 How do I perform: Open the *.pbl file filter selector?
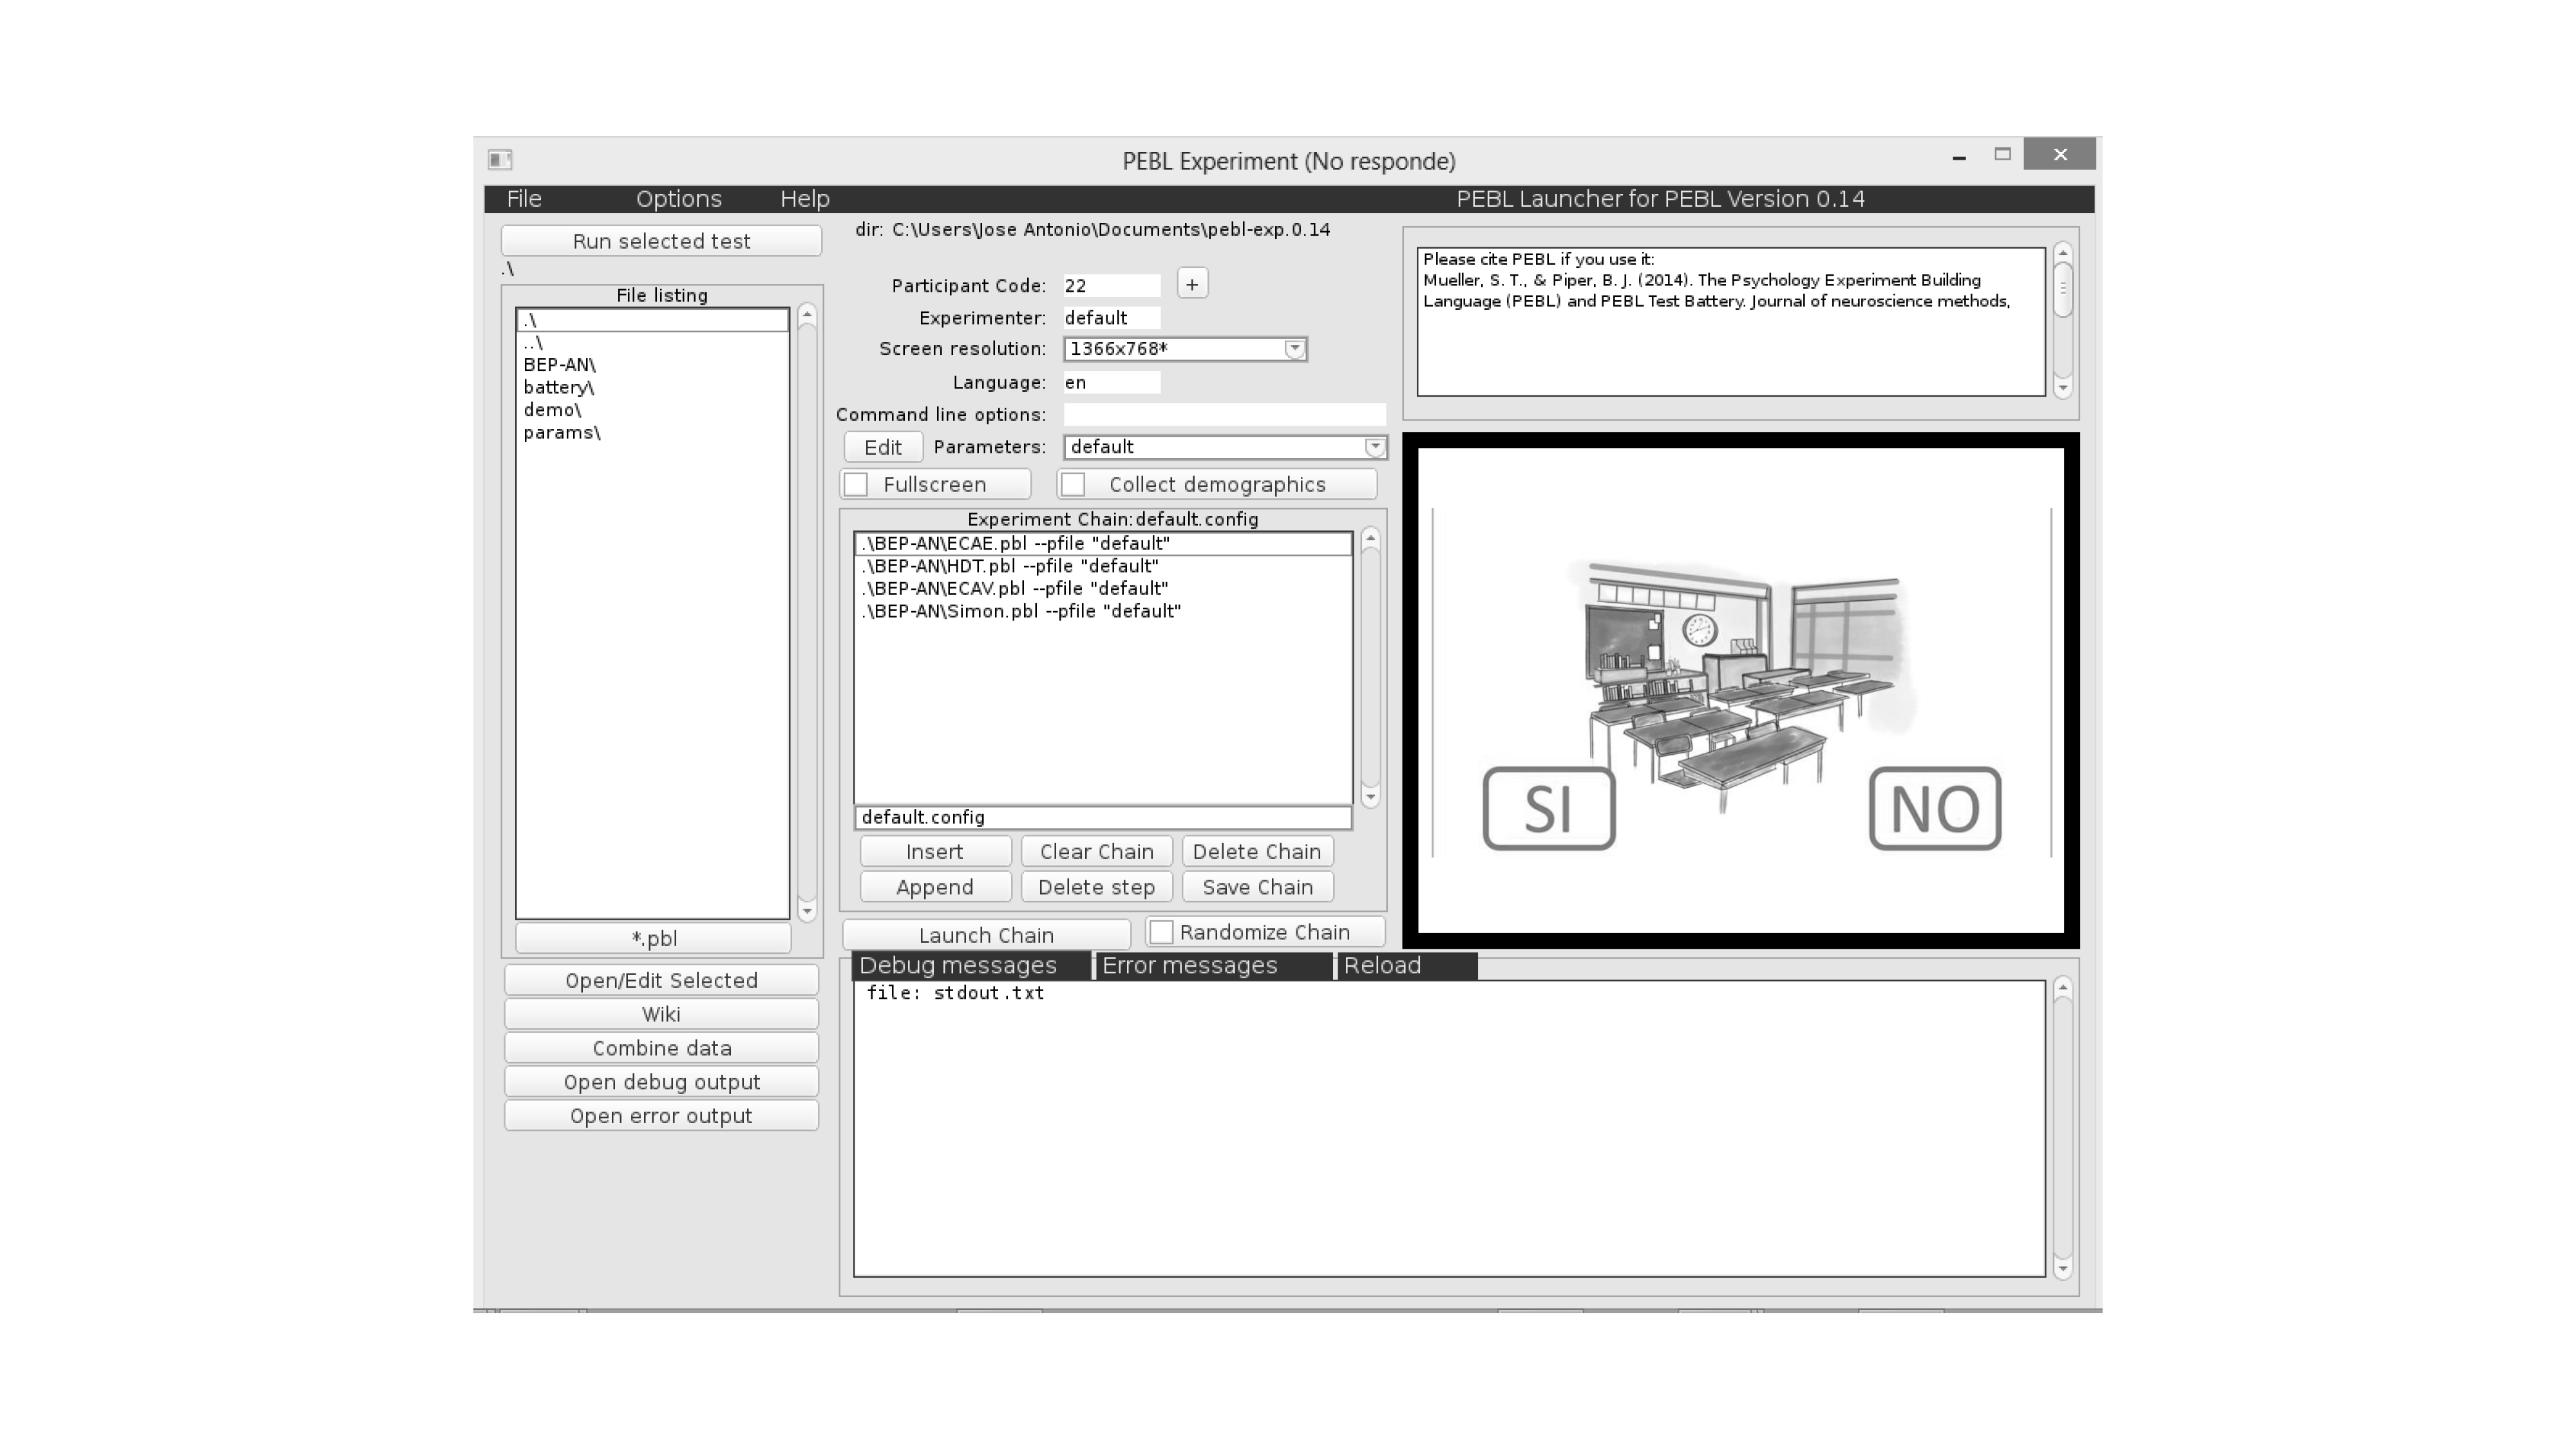(x=653, y=938)
